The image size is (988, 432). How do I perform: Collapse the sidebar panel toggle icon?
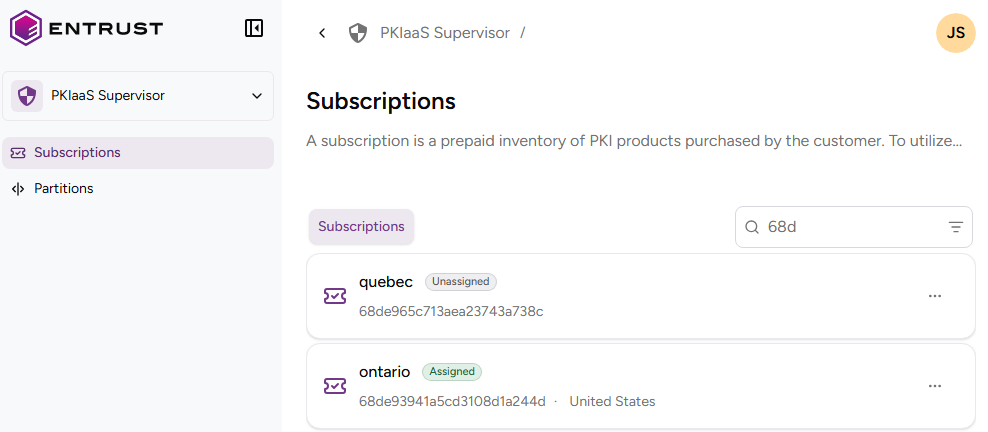pyautogui.click(x=254, y=28)
